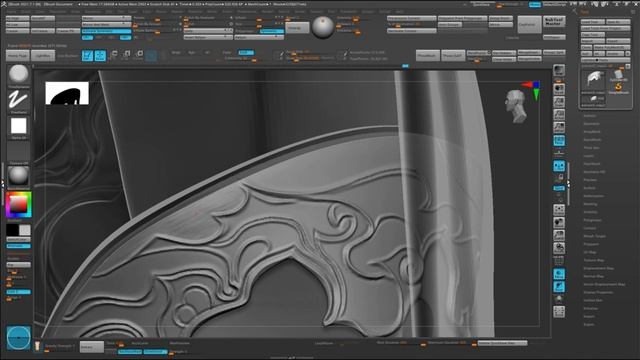Click the LightBox button
The width and height of the screenshot is (640, 360).
tap(43, 56)
